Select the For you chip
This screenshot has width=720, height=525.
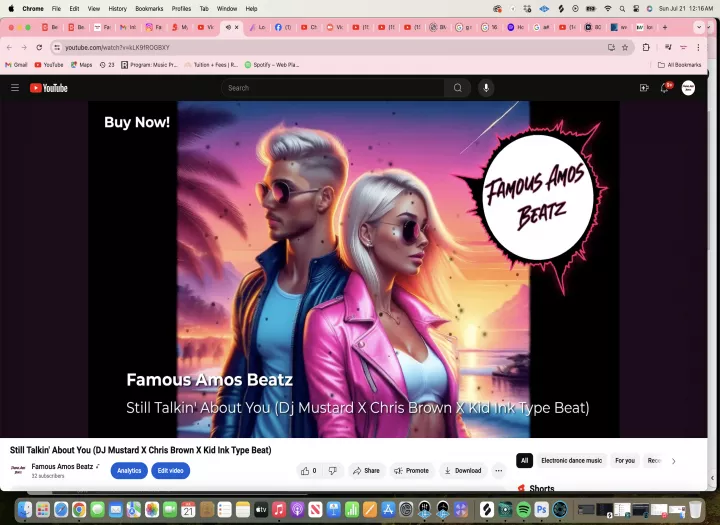[x=625, y=461]
